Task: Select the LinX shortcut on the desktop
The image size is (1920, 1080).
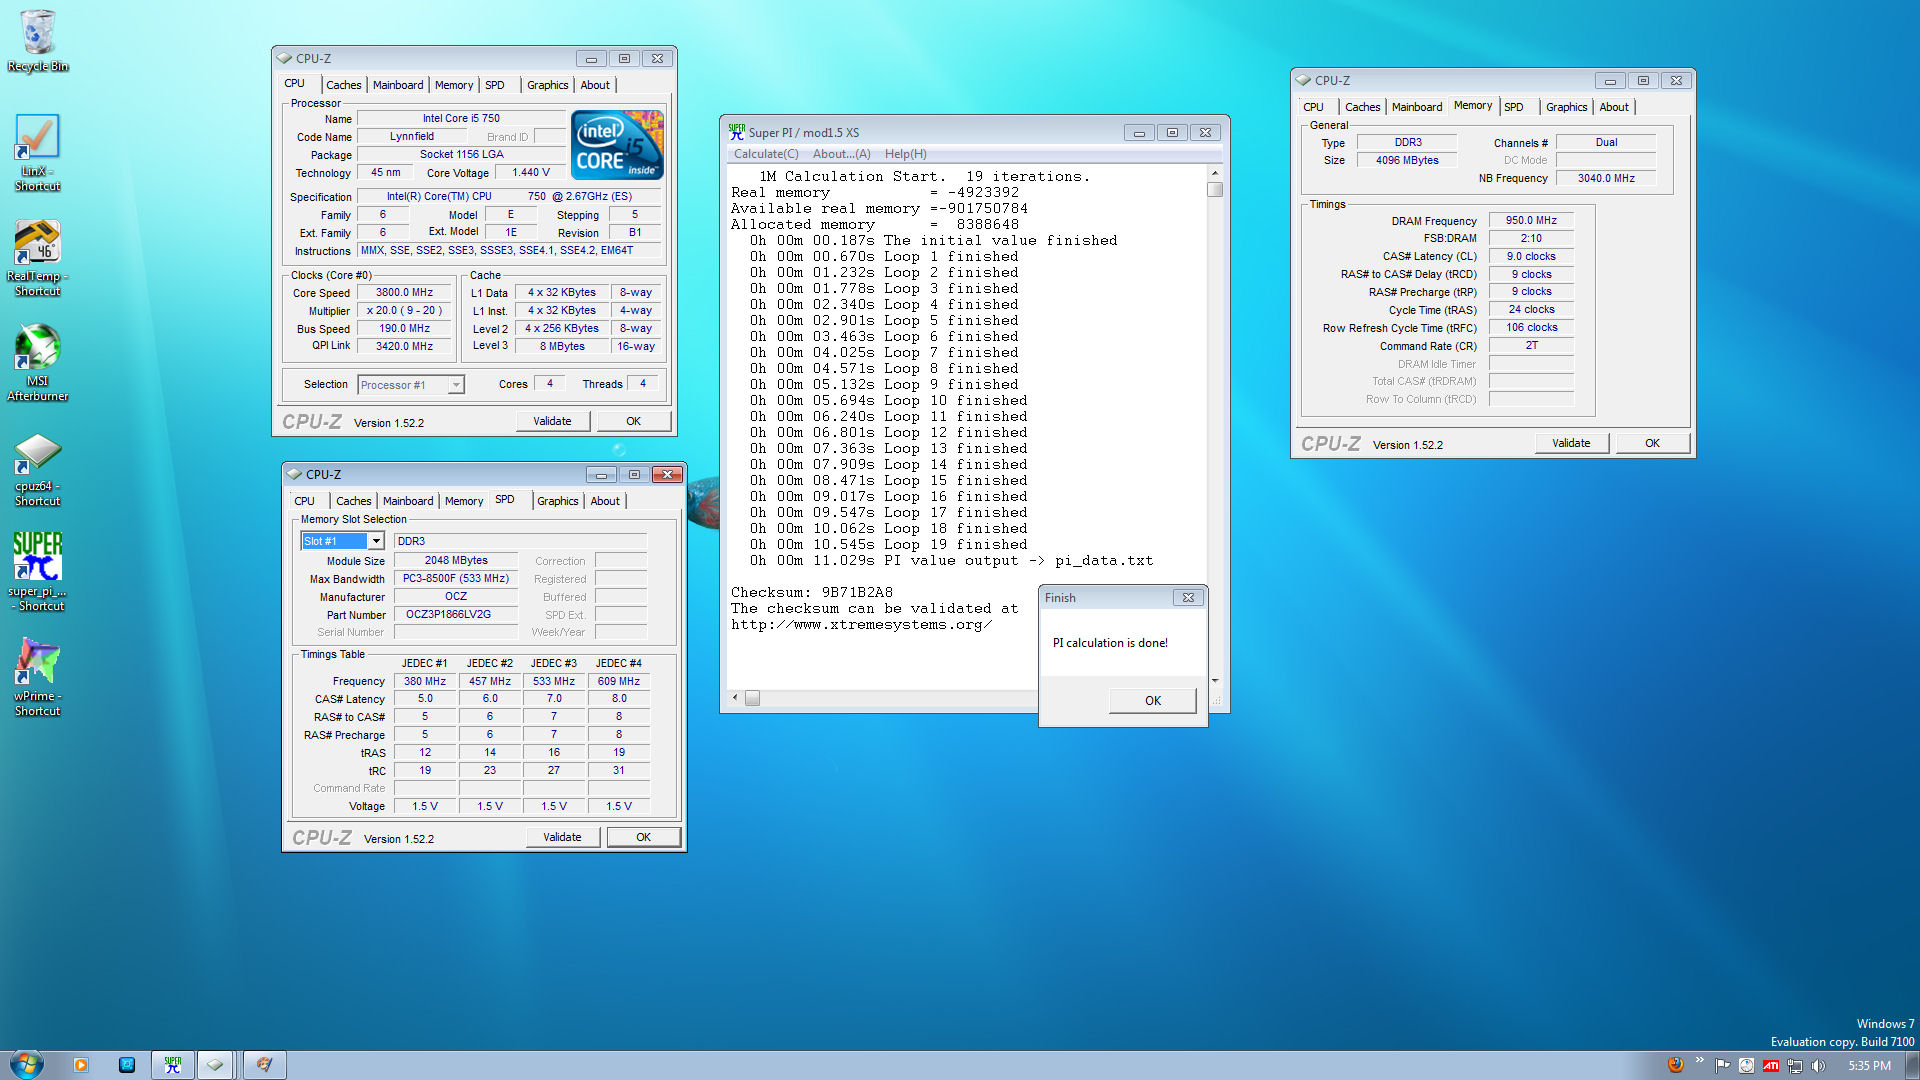Action: tap(37, 152)
